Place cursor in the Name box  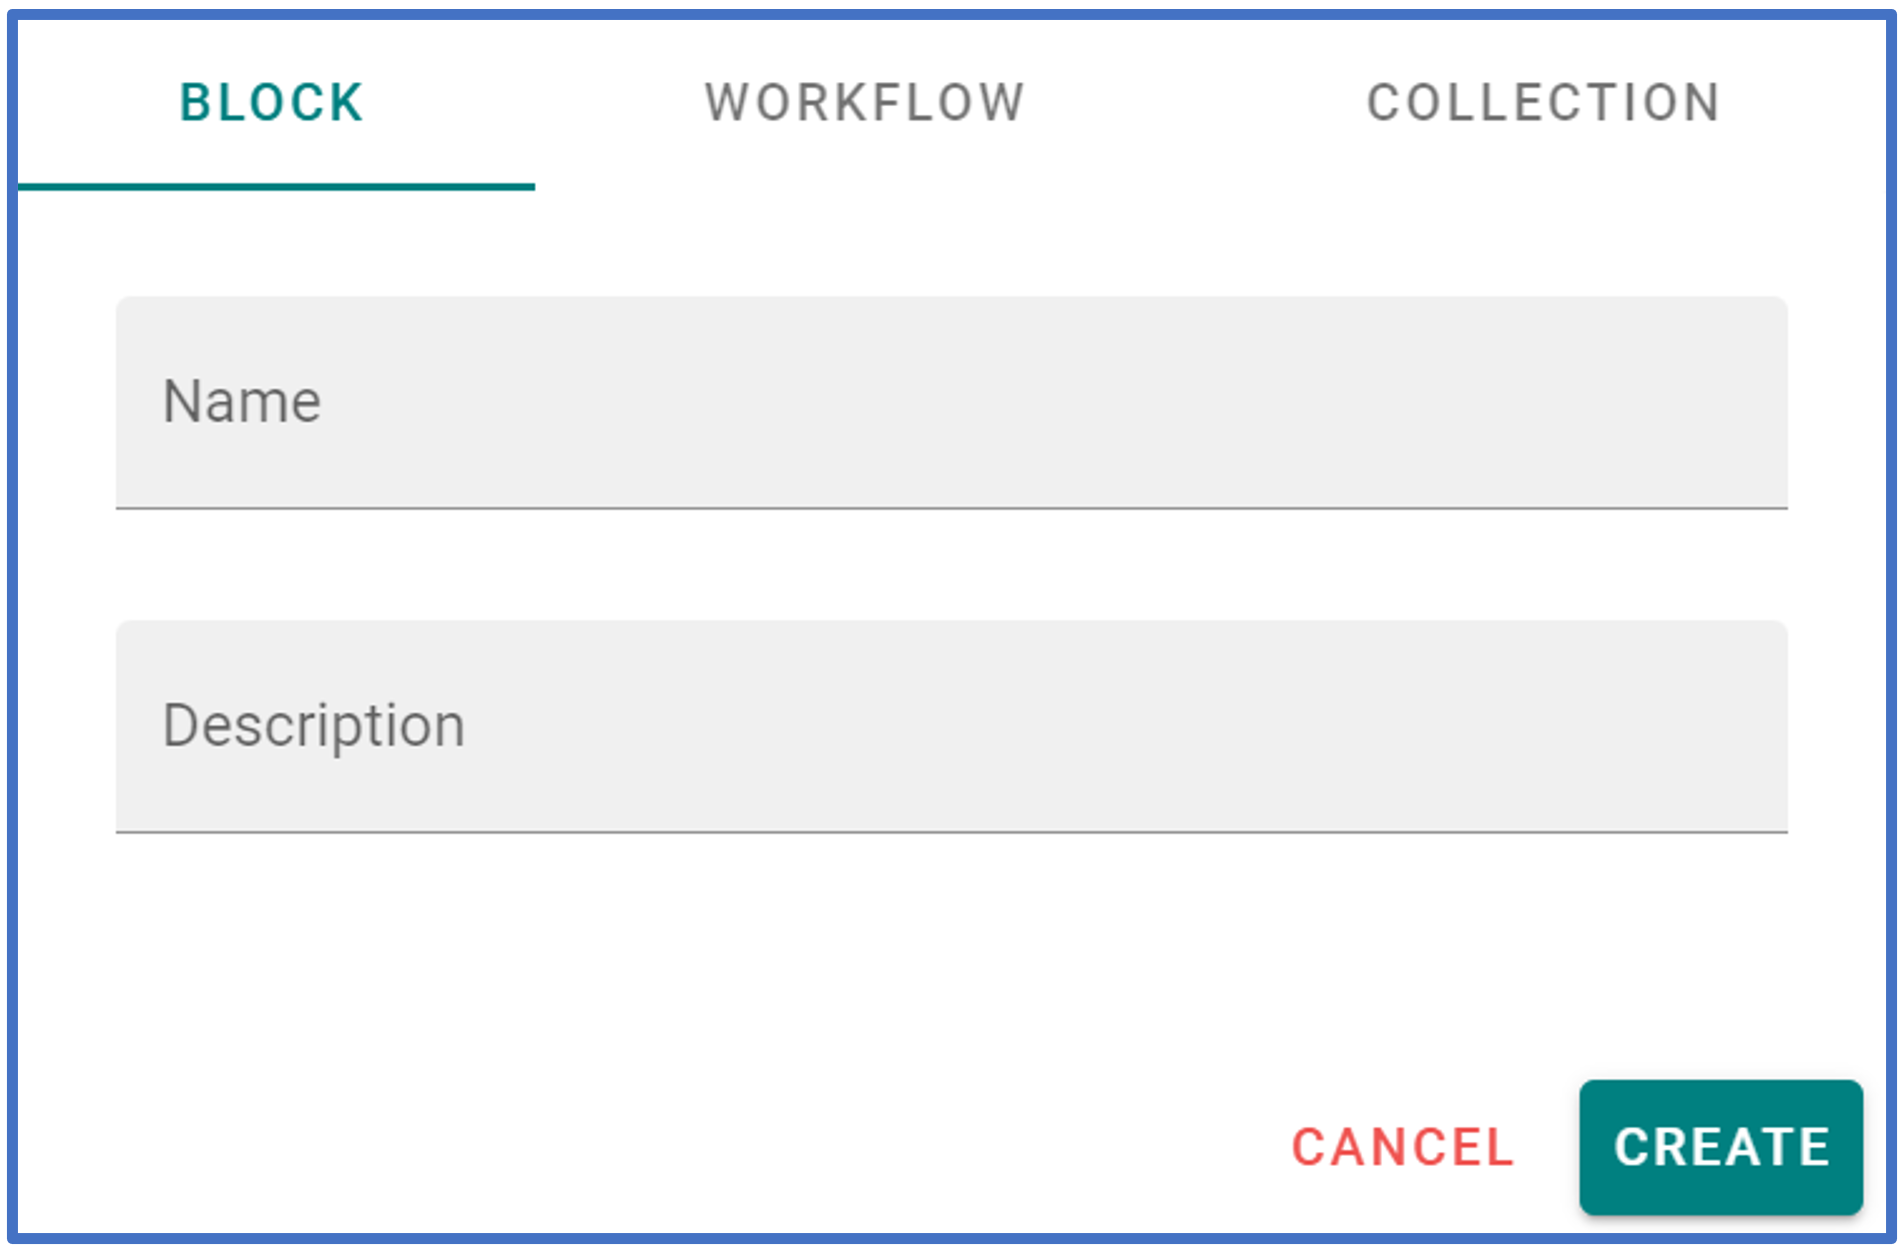[950, 402]
